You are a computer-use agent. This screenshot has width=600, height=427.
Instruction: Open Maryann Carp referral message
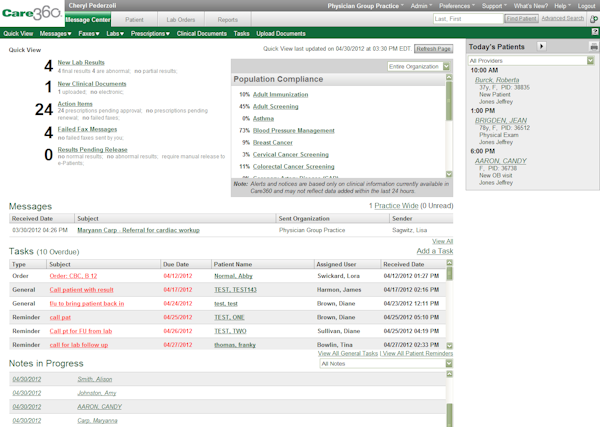(139, 230)
